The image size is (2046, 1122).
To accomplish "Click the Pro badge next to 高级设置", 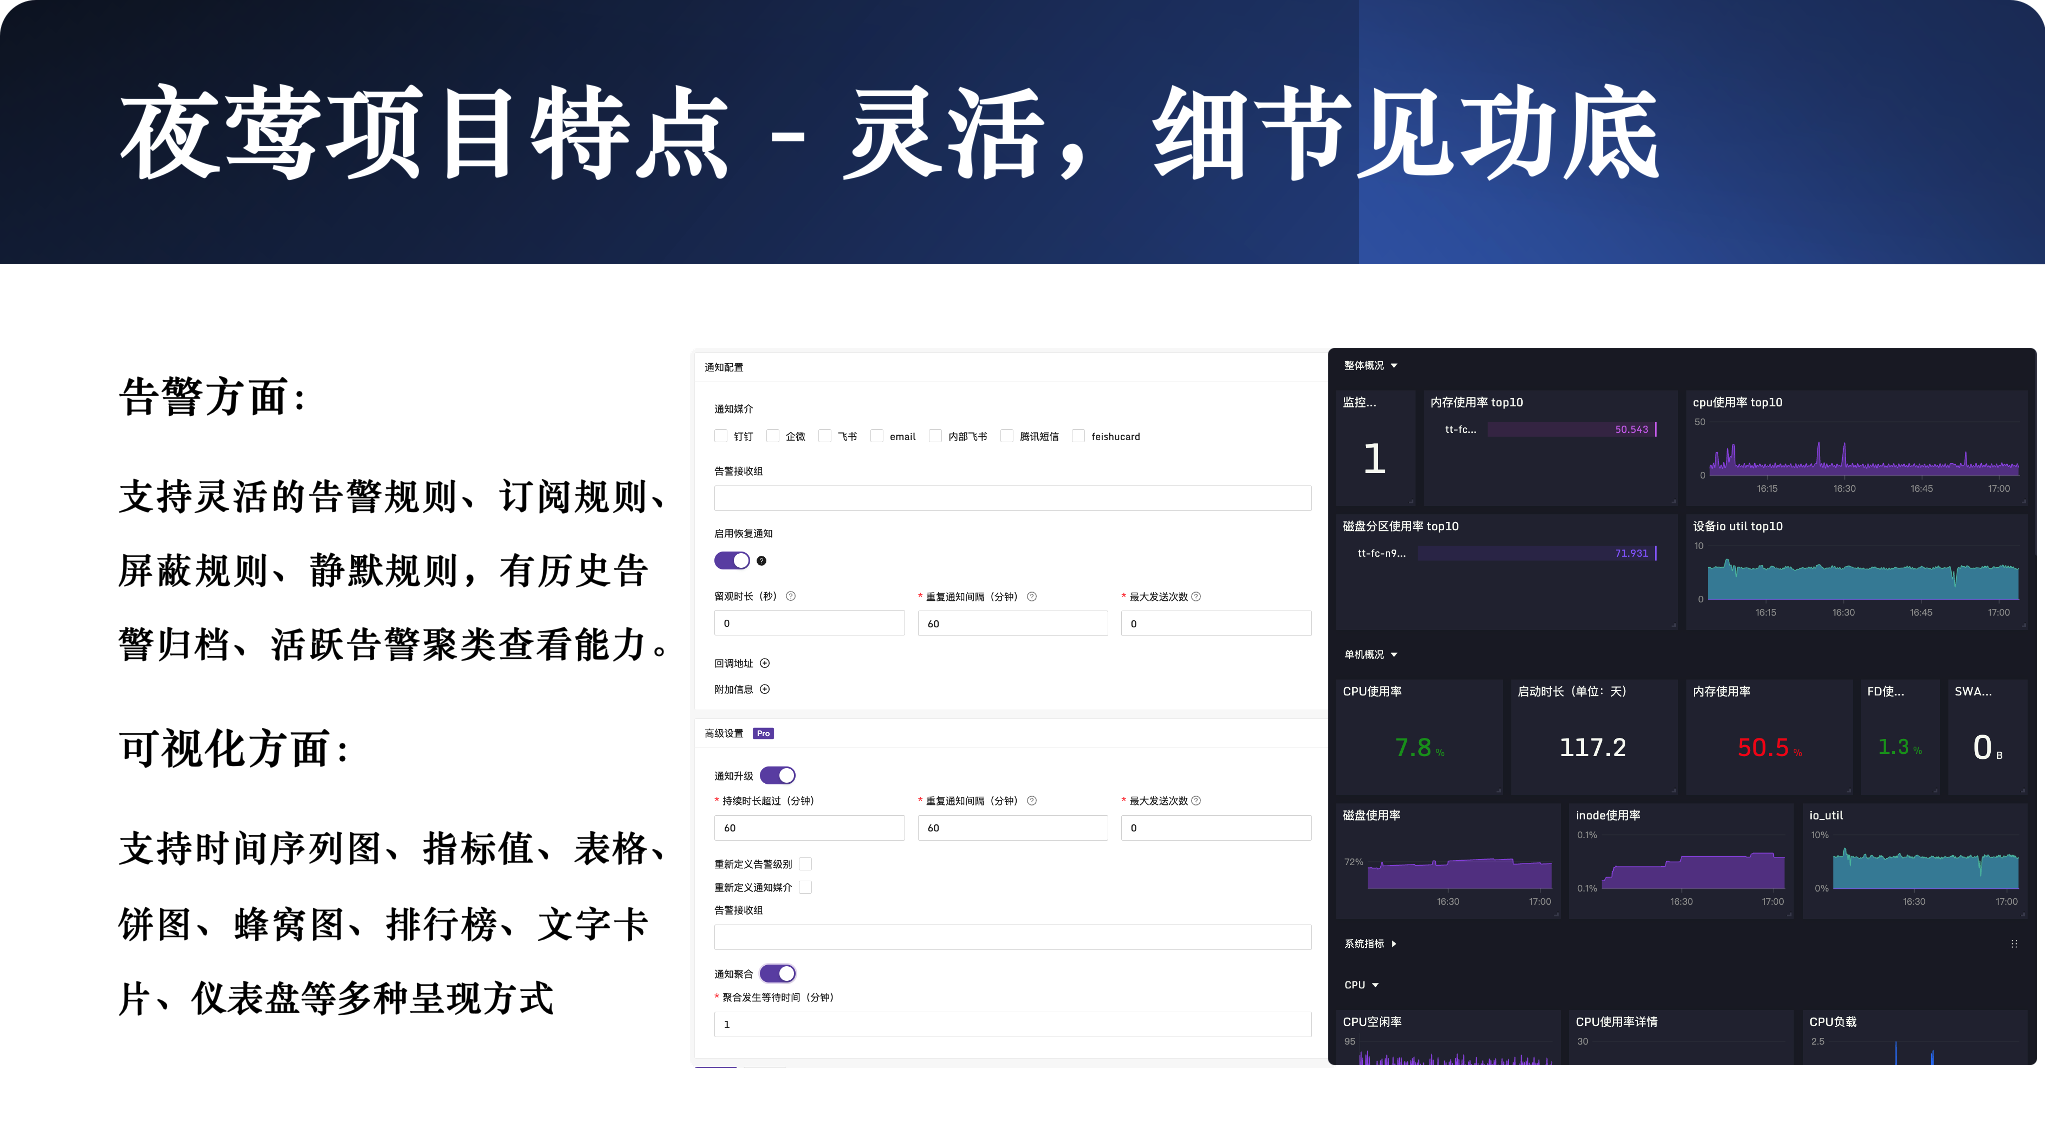I will 763,733.
